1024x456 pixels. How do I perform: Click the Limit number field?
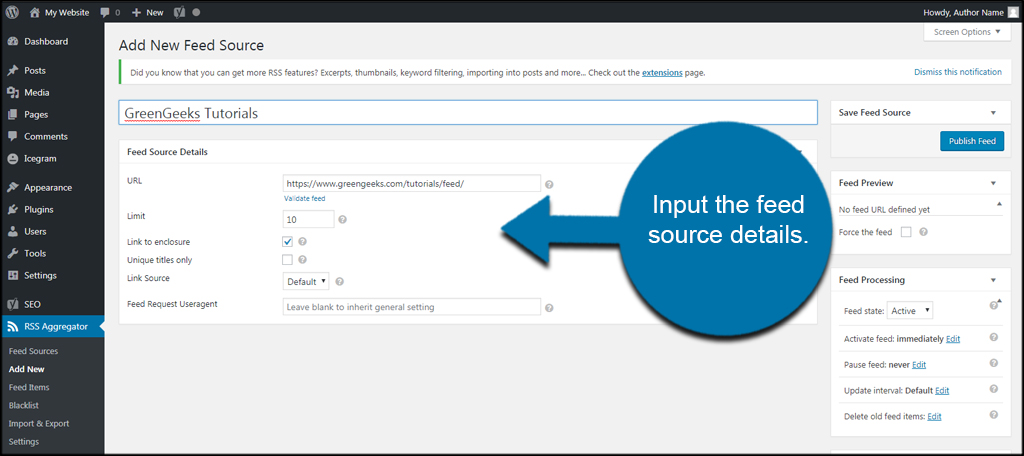309,220
